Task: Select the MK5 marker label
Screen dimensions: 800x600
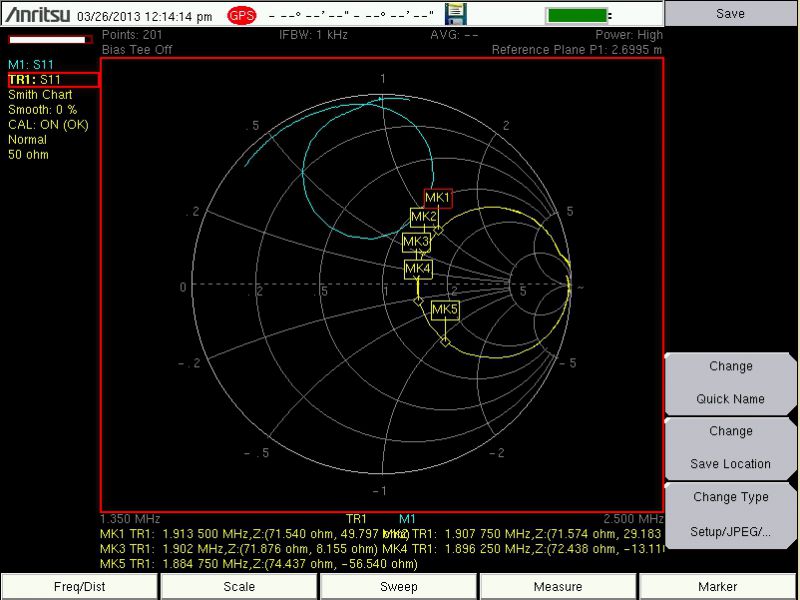Action: [x=445, y=310]
